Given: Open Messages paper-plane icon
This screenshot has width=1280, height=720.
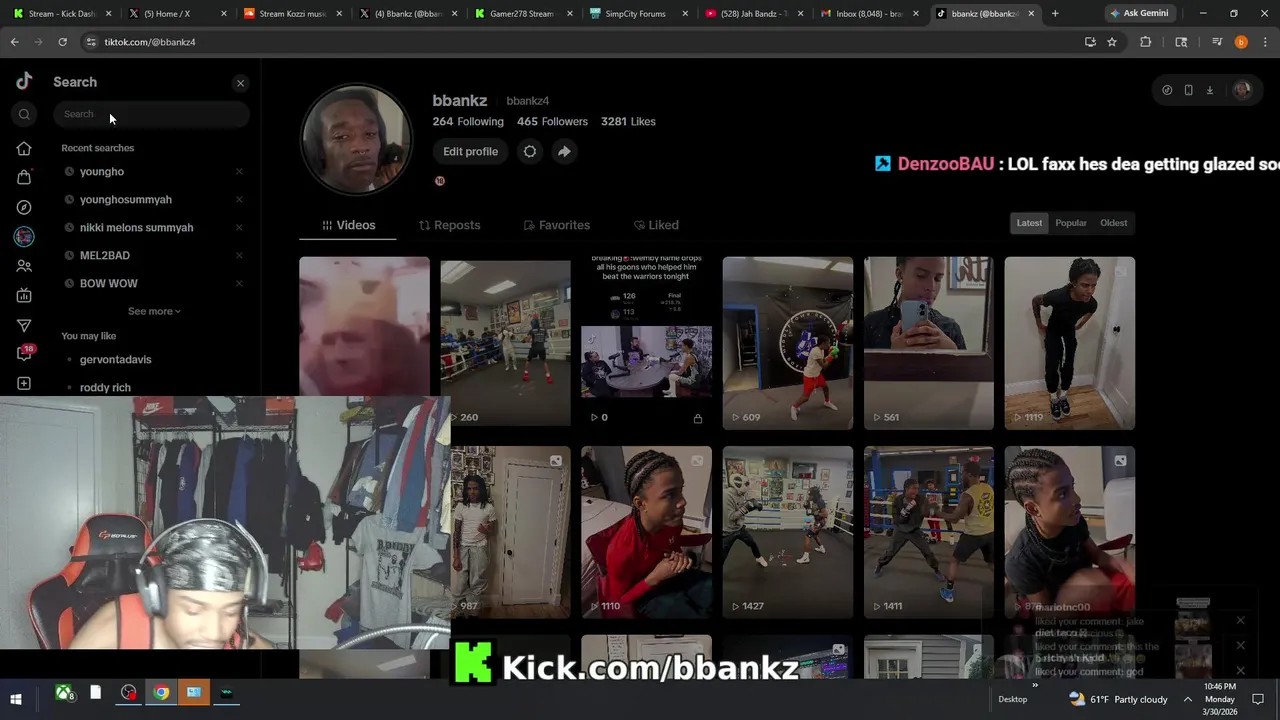Looking at the screenshot, I should point(24,325).
